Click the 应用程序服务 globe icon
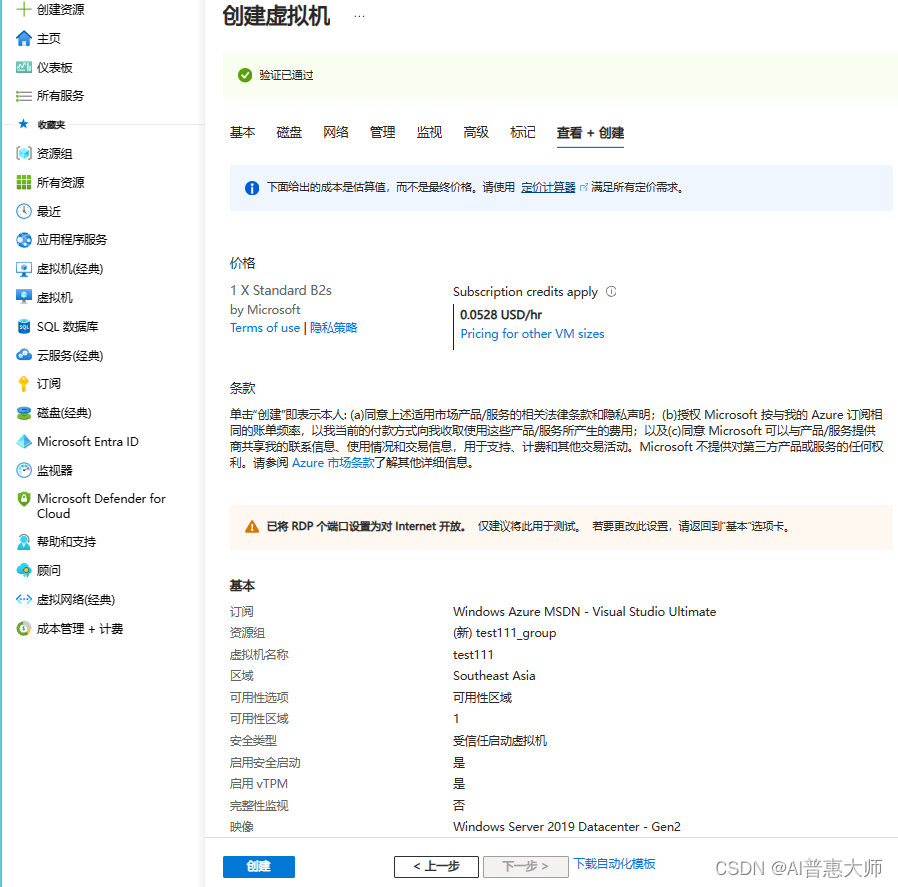The image size is (898, 887). (23, 240)
